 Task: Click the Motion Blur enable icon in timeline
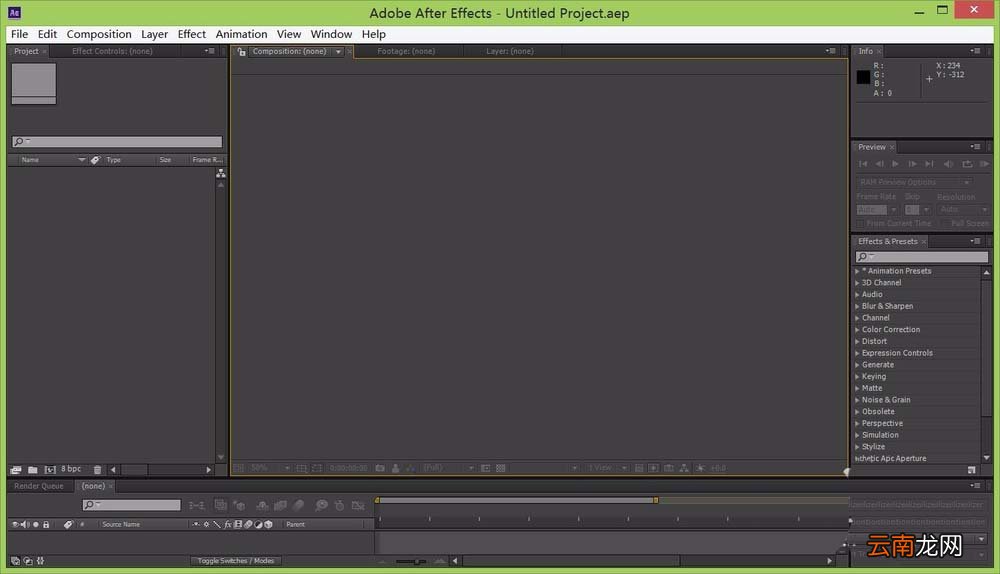(x=298, y=505)
